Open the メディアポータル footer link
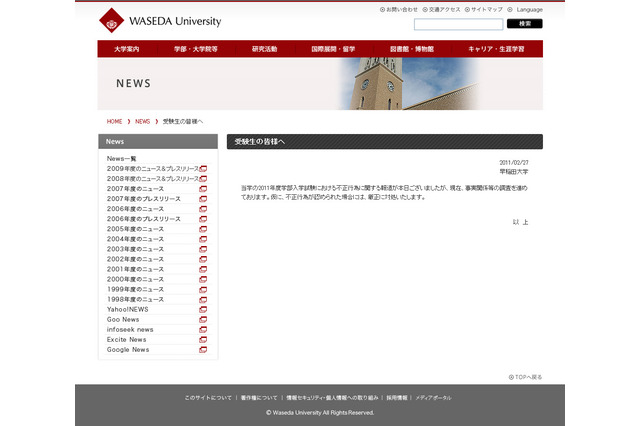 coord(433,398)
